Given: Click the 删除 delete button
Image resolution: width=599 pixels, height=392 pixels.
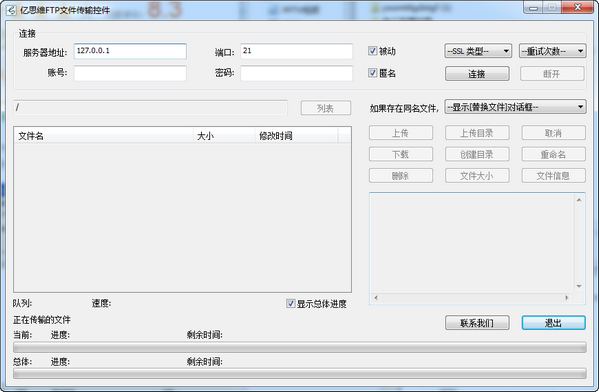Looking at the screenshot, I should [x=401, y=176].
